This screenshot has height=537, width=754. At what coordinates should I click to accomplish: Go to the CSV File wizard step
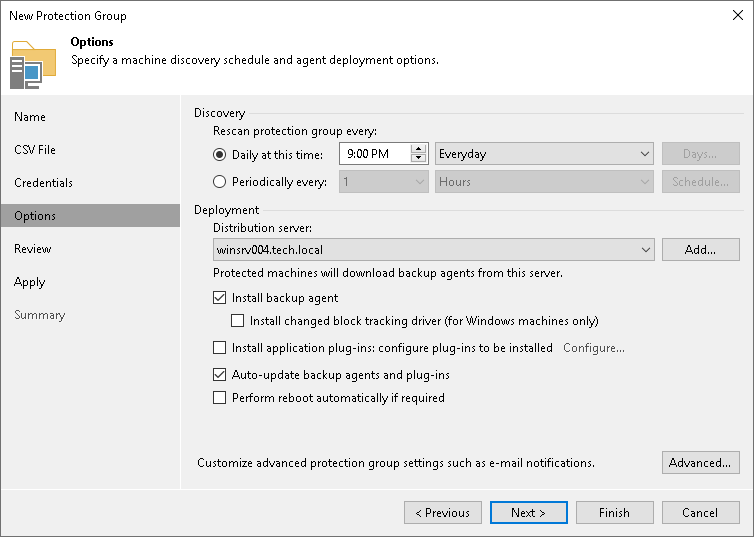35,150
